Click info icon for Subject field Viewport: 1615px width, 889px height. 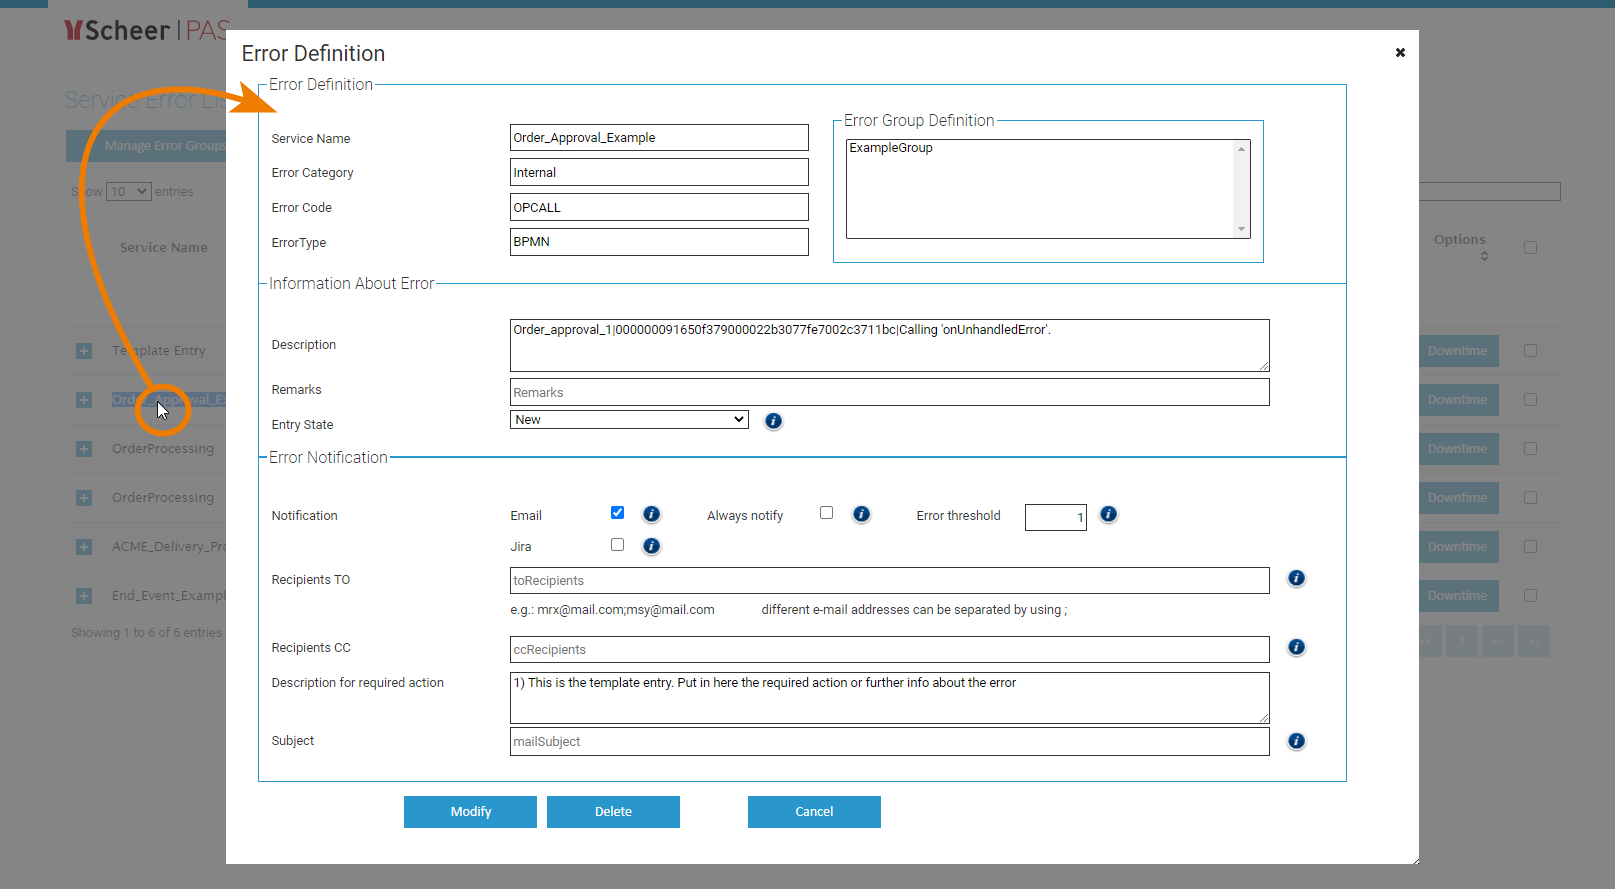1296,741
